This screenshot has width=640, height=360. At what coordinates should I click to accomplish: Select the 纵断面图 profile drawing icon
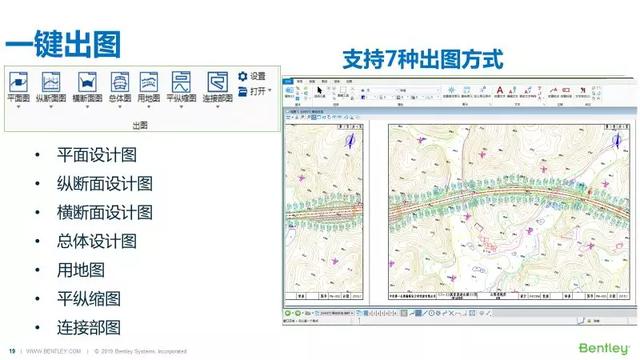click(51, 82)
